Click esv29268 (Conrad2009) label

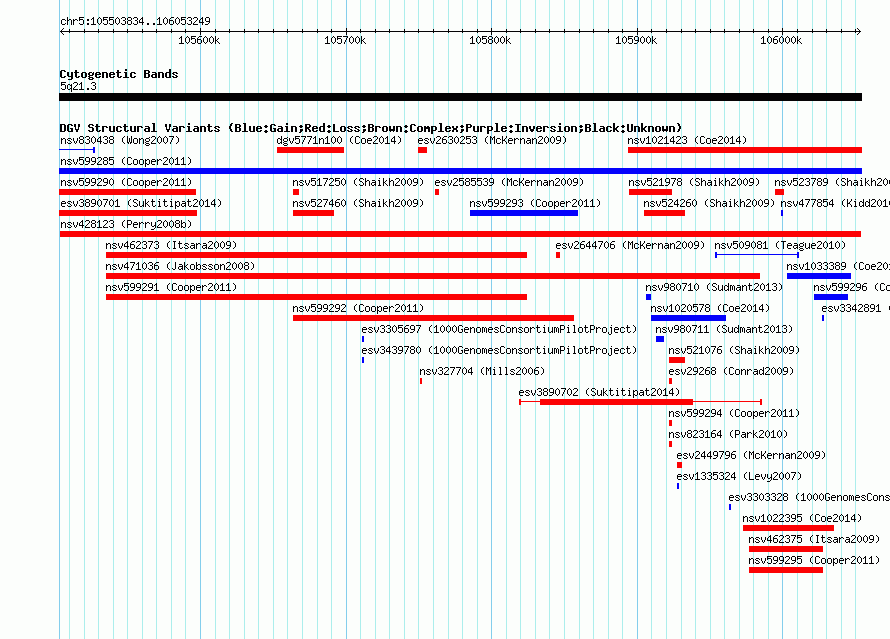(x=731, y=371)
